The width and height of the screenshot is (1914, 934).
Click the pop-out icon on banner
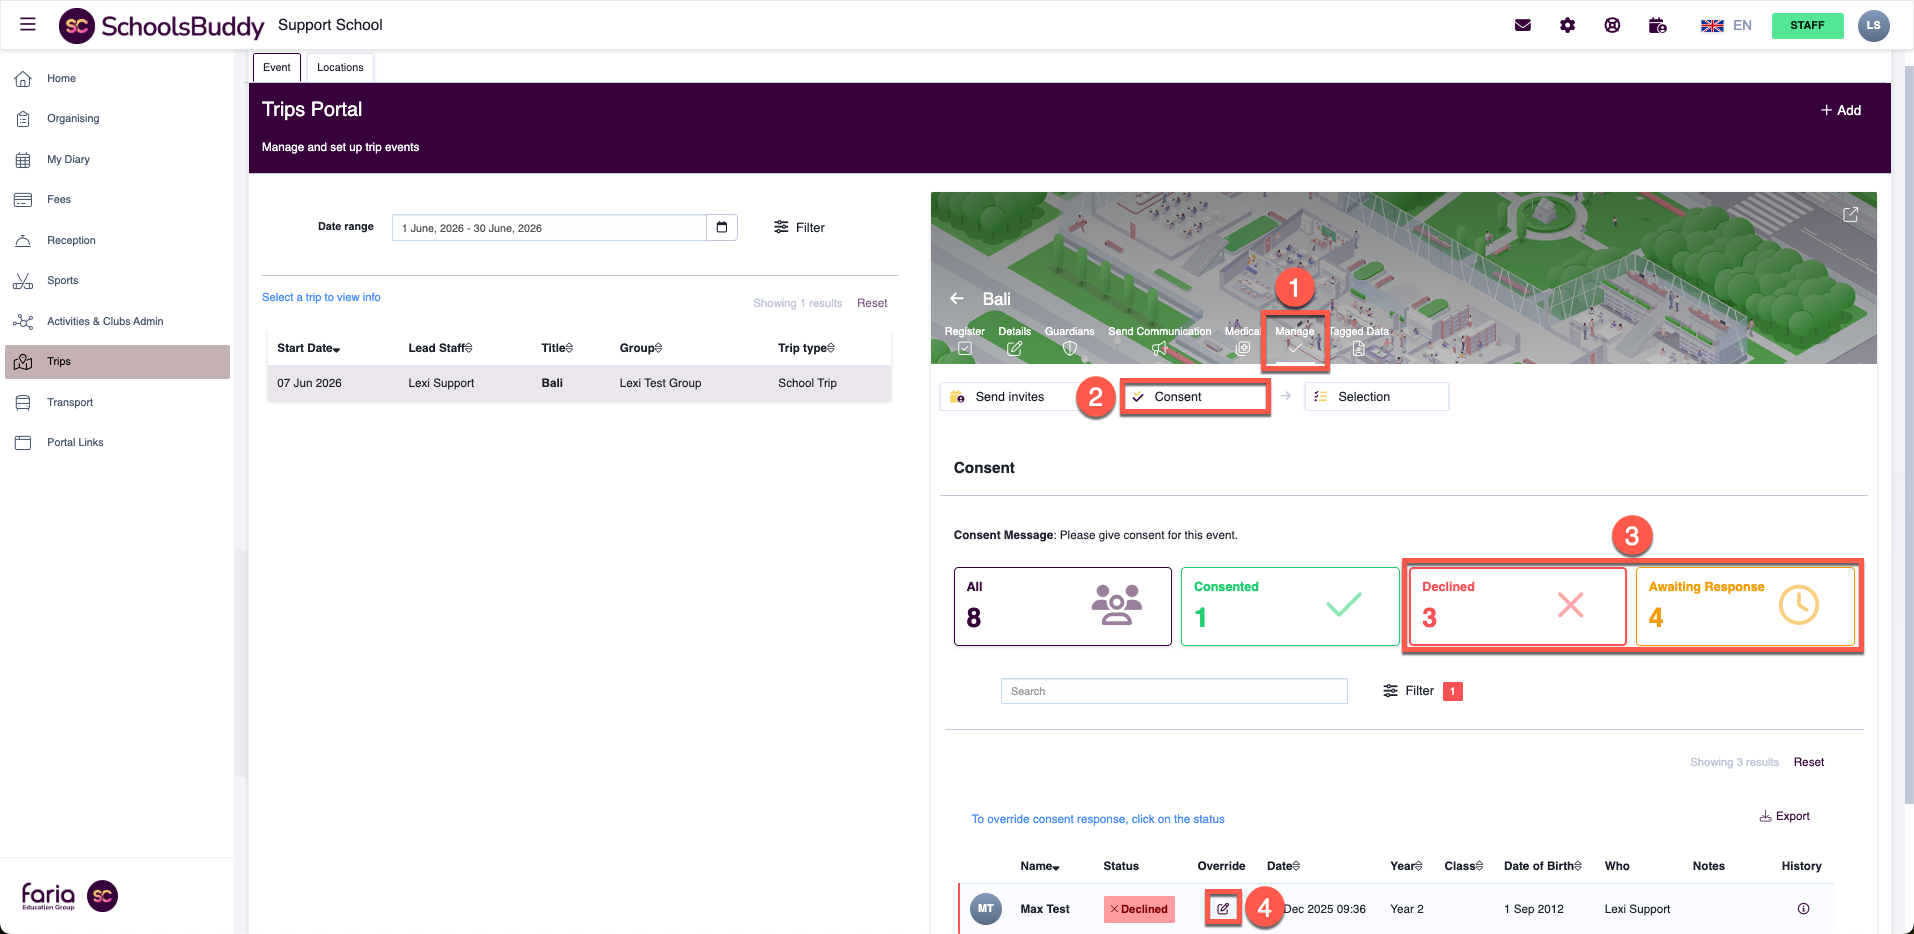(x=1850, y=215)
